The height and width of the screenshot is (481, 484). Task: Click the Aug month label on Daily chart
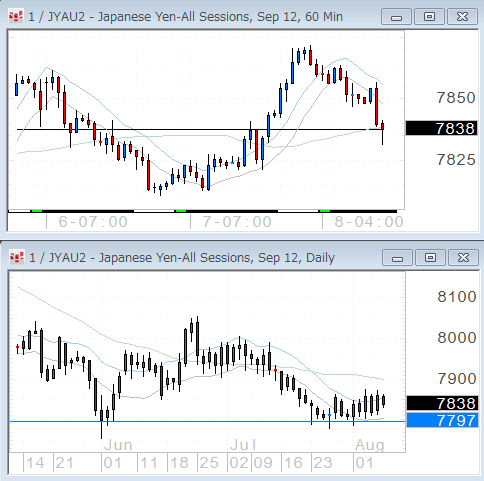coord(370,445)
